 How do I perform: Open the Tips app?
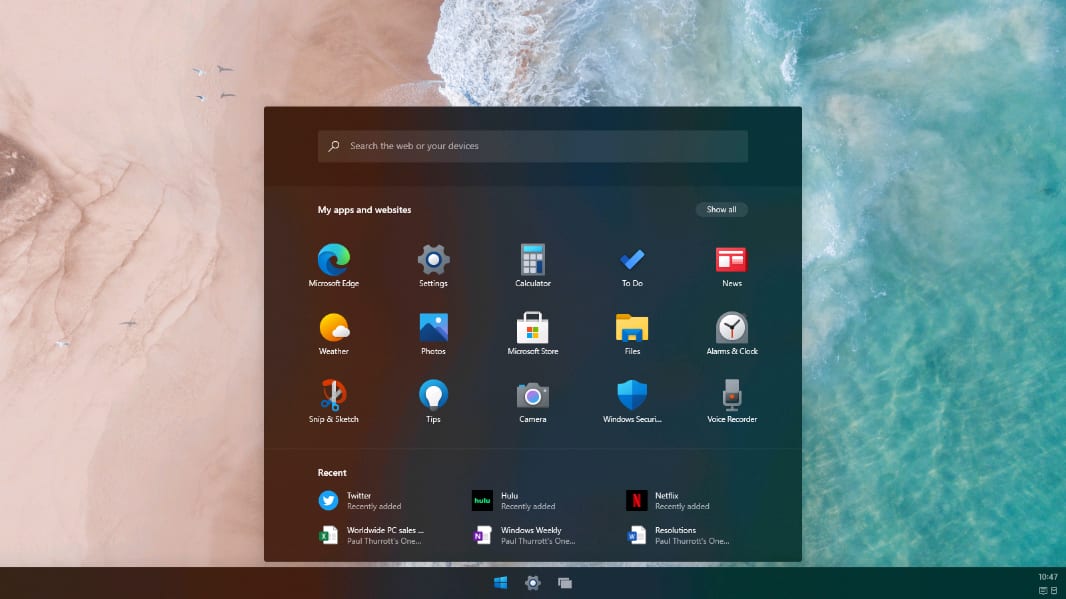(x=433, y=396)
